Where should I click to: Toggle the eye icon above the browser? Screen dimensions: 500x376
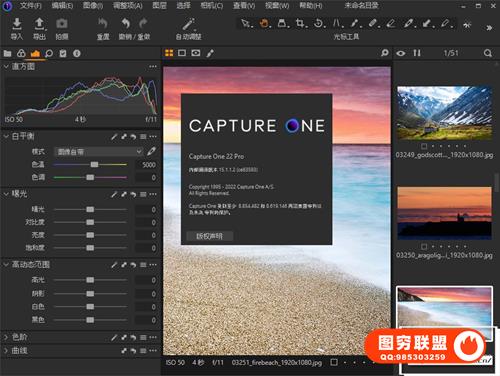click(401, 53)
